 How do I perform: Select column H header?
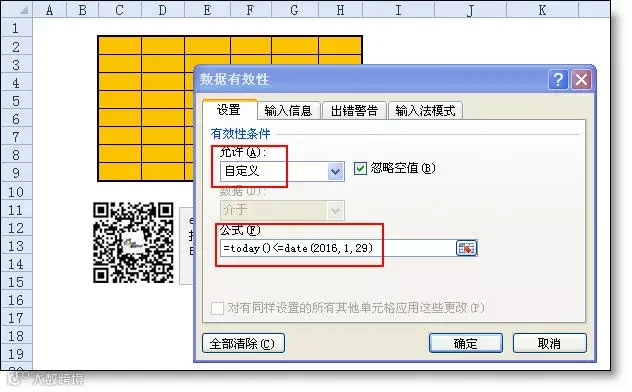340,9
